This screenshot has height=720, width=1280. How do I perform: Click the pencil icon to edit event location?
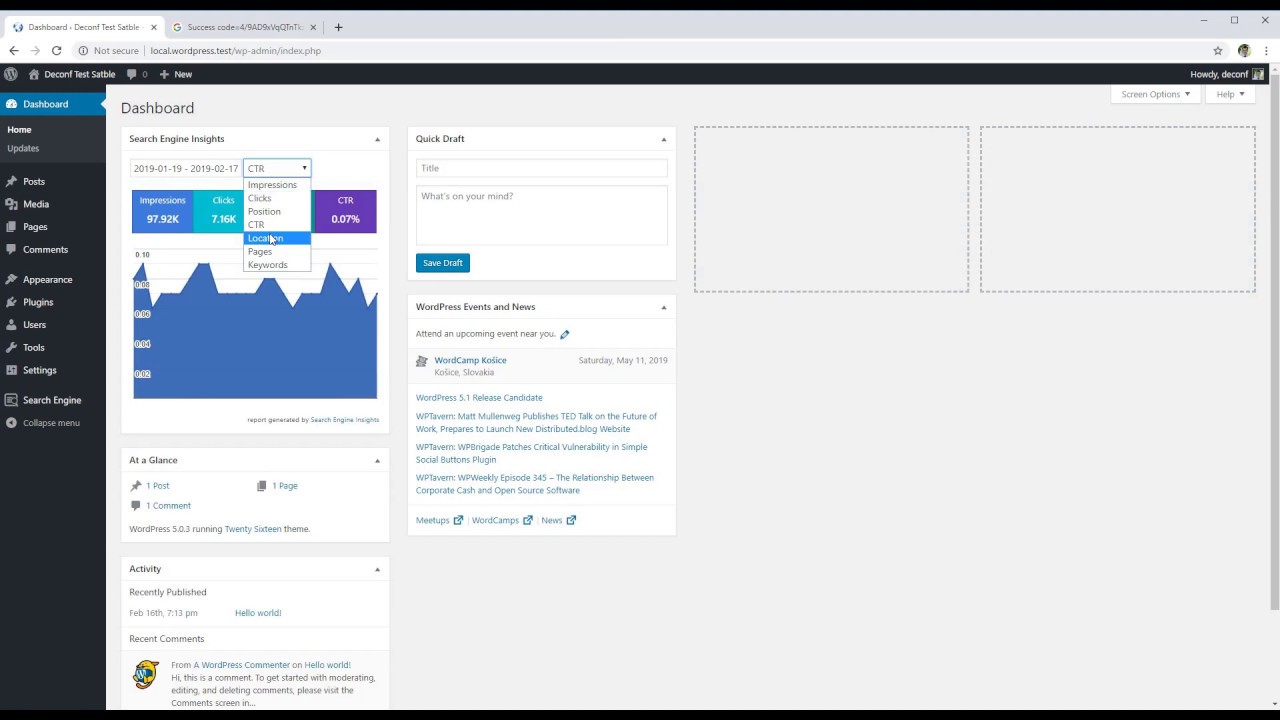click(565, 334)
